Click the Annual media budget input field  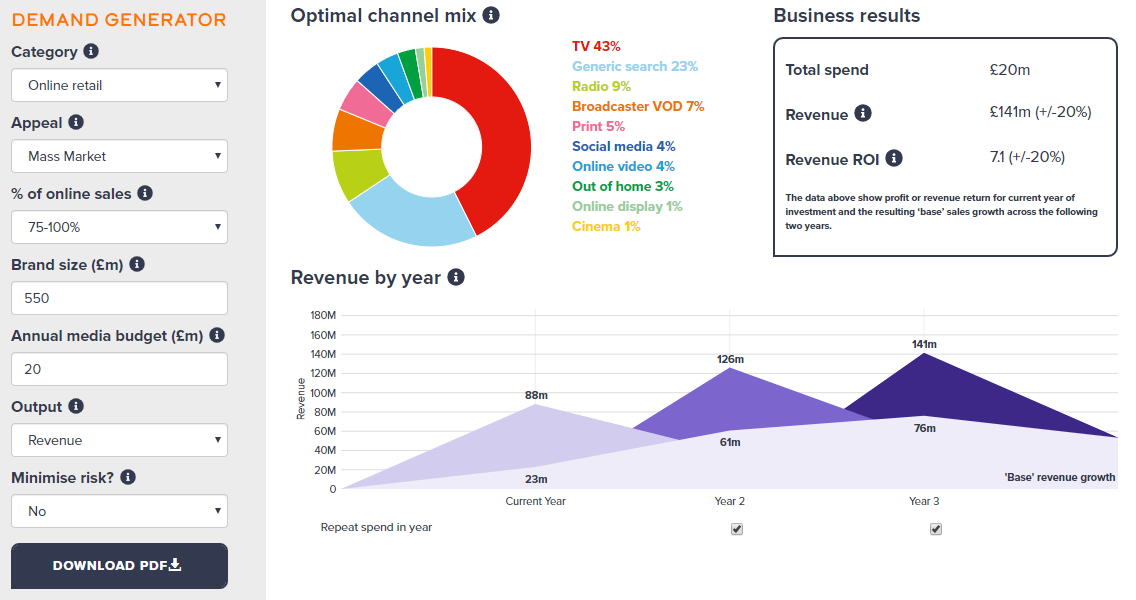[x=119, y=369]
